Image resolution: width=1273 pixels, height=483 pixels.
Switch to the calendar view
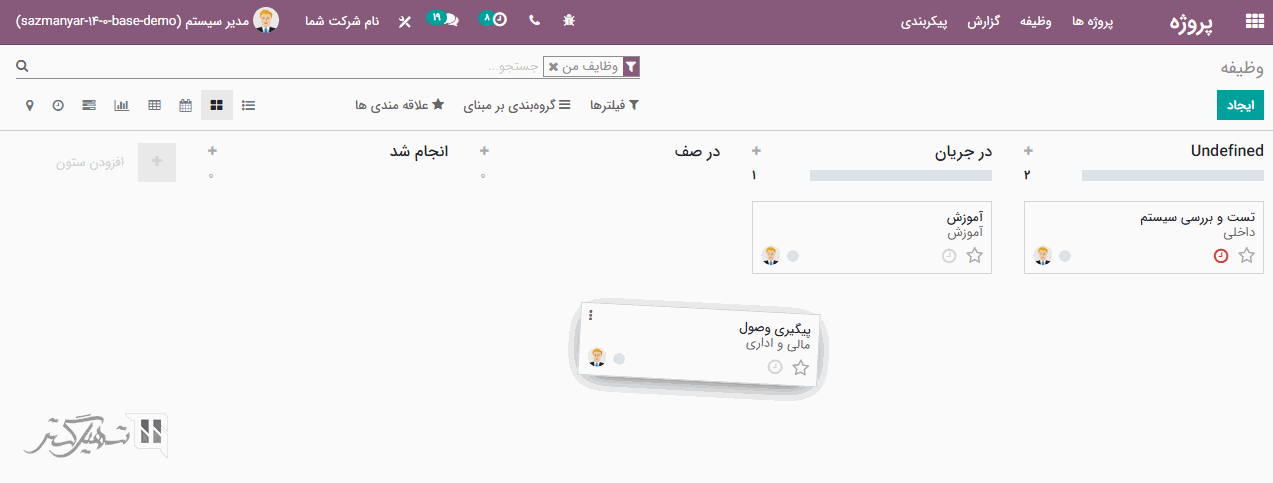[185, 105]
